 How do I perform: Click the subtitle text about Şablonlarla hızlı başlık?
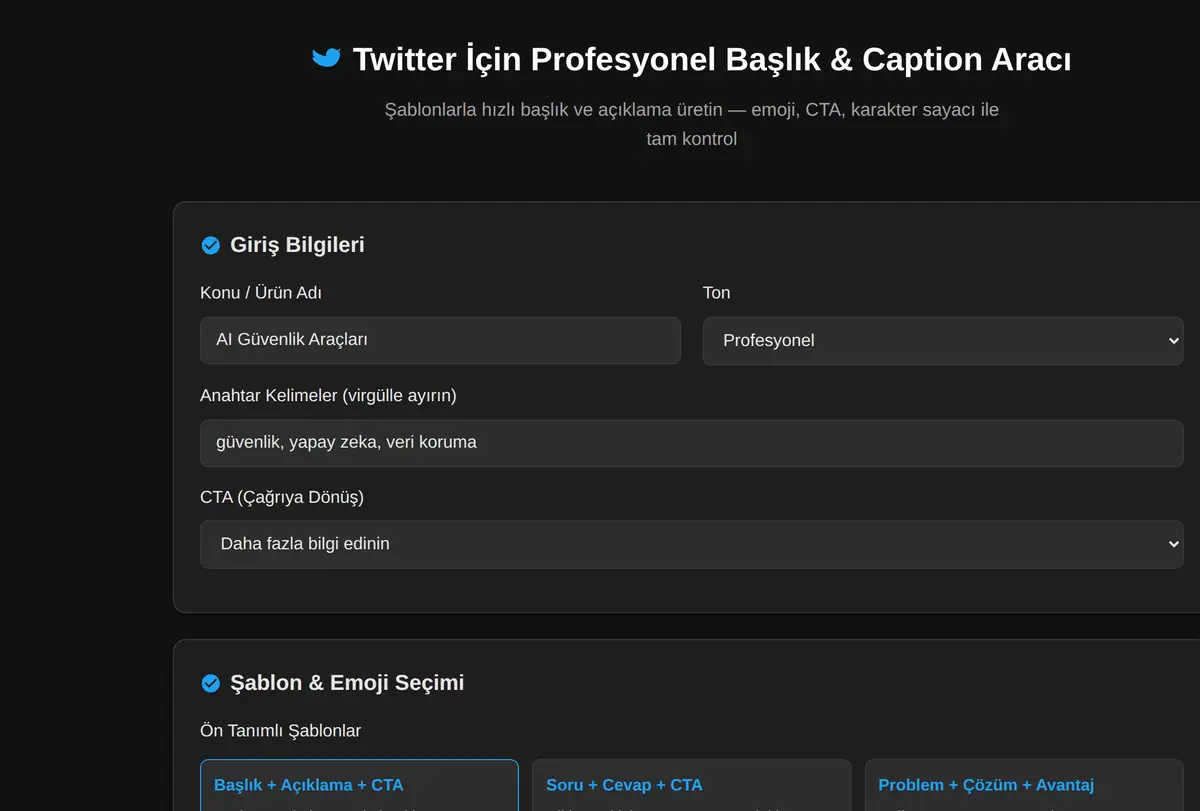click(x=692, y=124)
